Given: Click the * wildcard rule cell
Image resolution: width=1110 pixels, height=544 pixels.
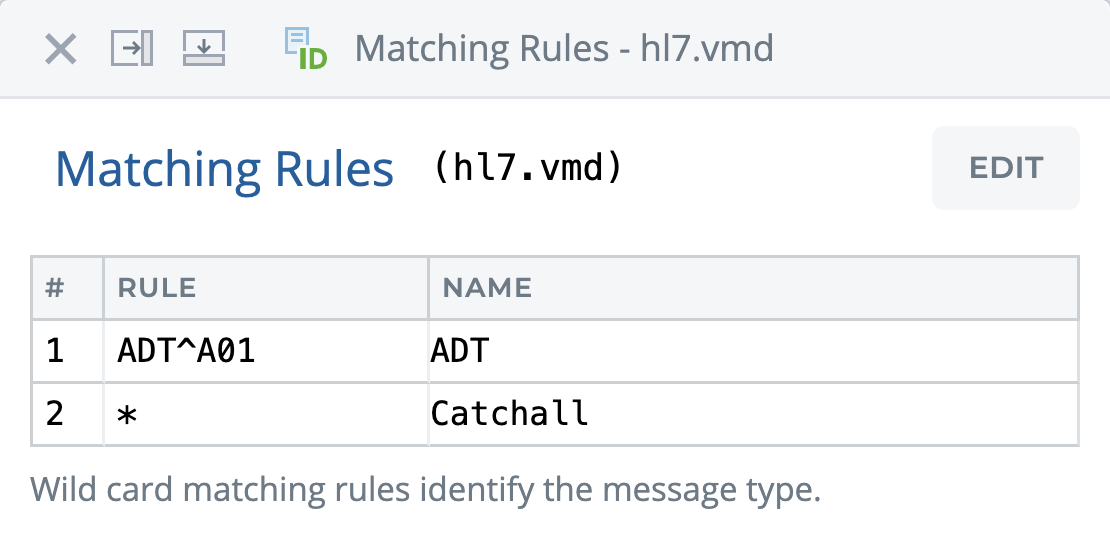Looking at the screenshot, I should tap(128, 413).
